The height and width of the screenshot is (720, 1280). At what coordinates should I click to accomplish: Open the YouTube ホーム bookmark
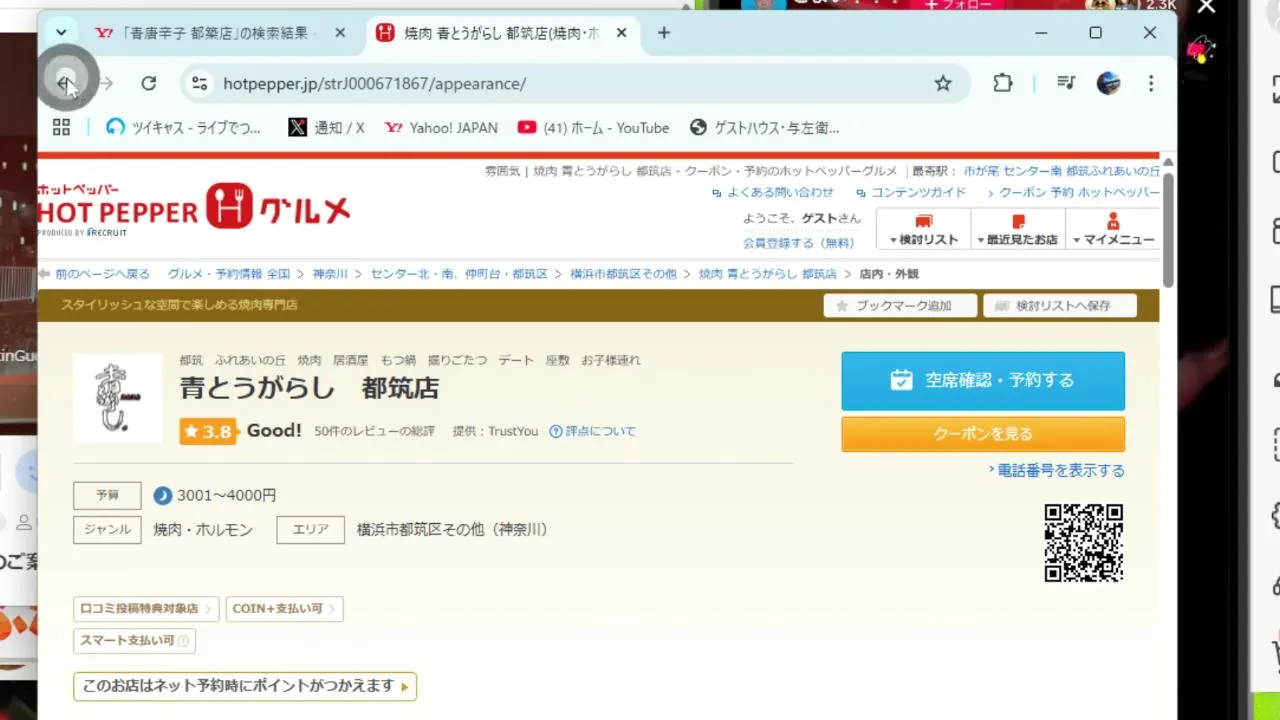(x=593, y=127)
